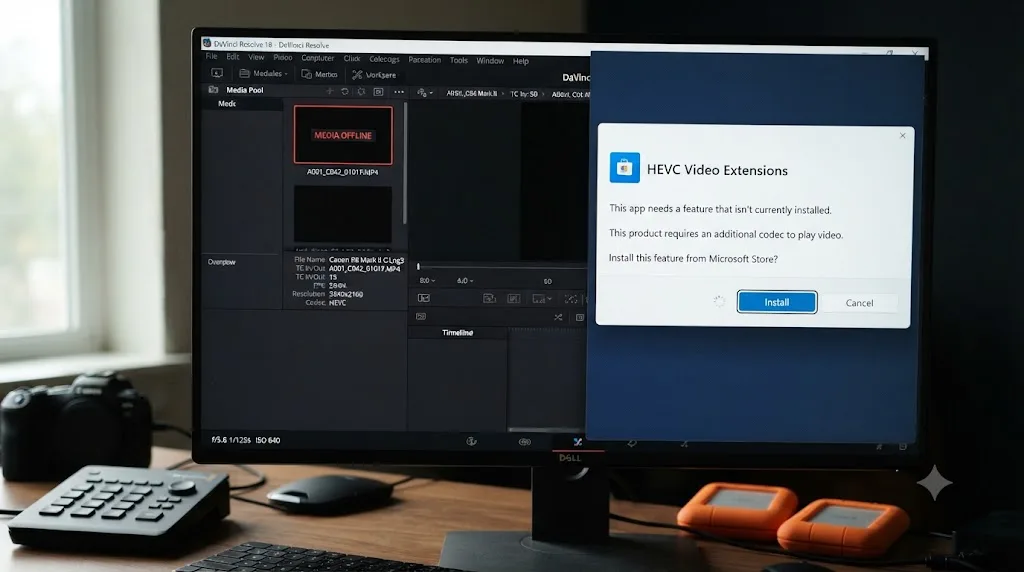Expand the '8:0' dropdown under the viewer
1024x572 pixels.
[427, 280]
